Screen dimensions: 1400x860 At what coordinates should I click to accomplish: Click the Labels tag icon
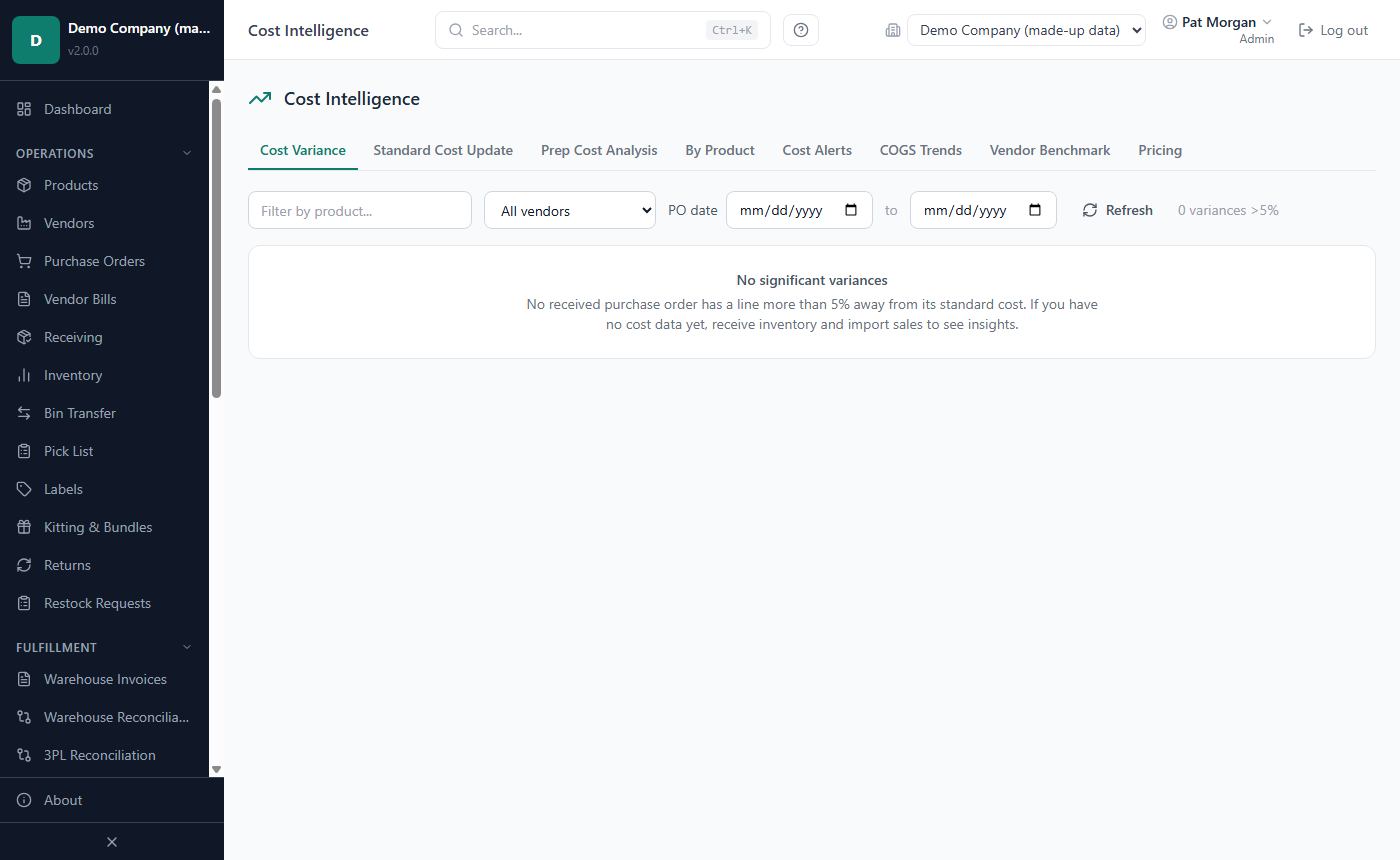(x=24, y=489)
